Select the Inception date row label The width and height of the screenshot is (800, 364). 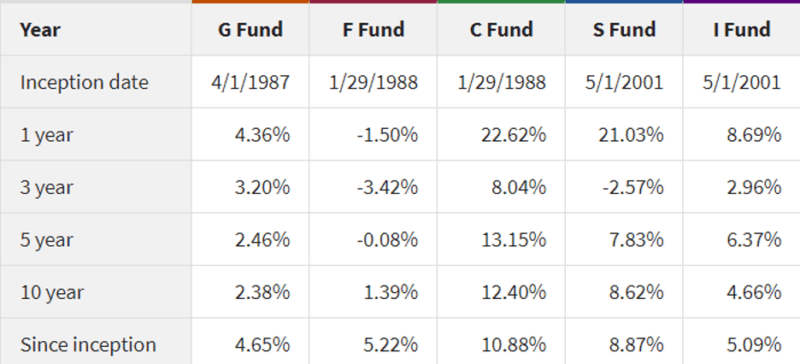point(84,82)
